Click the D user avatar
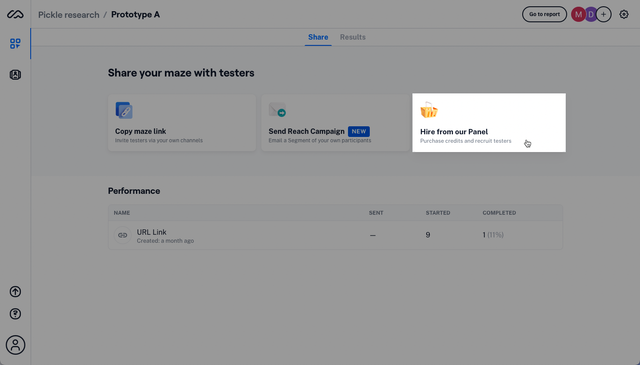 591,14
